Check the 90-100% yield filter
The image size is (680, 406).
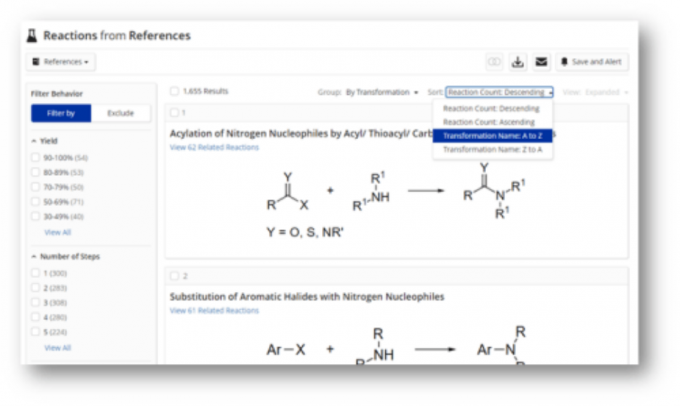[36, 157]
